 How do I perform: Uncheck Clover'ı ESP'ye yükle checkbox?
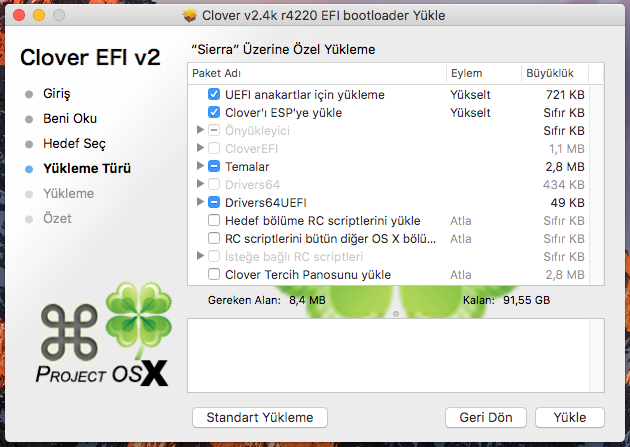tap(214, 112)
